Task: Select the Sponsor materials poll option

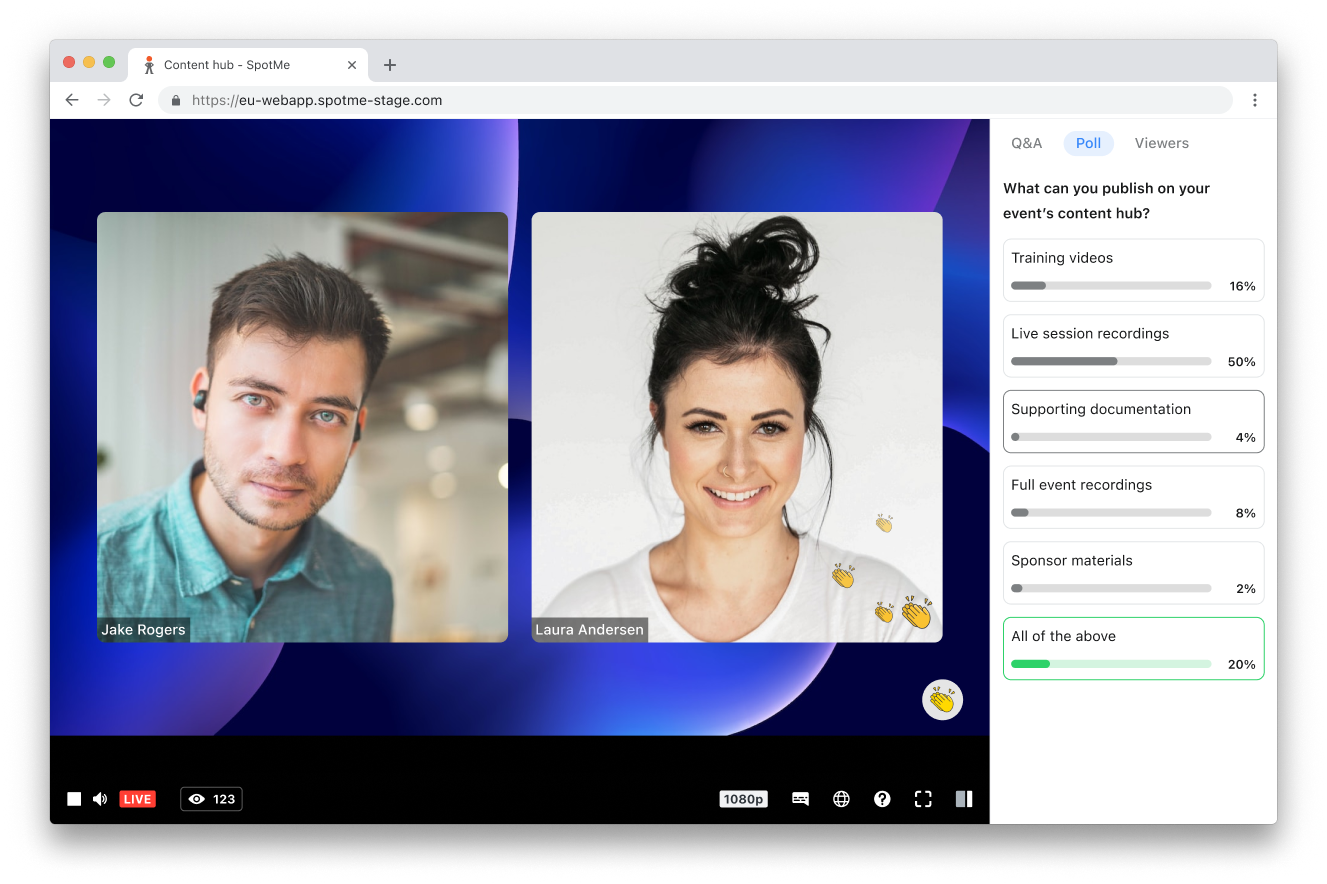Action: tap(1134, 573)
